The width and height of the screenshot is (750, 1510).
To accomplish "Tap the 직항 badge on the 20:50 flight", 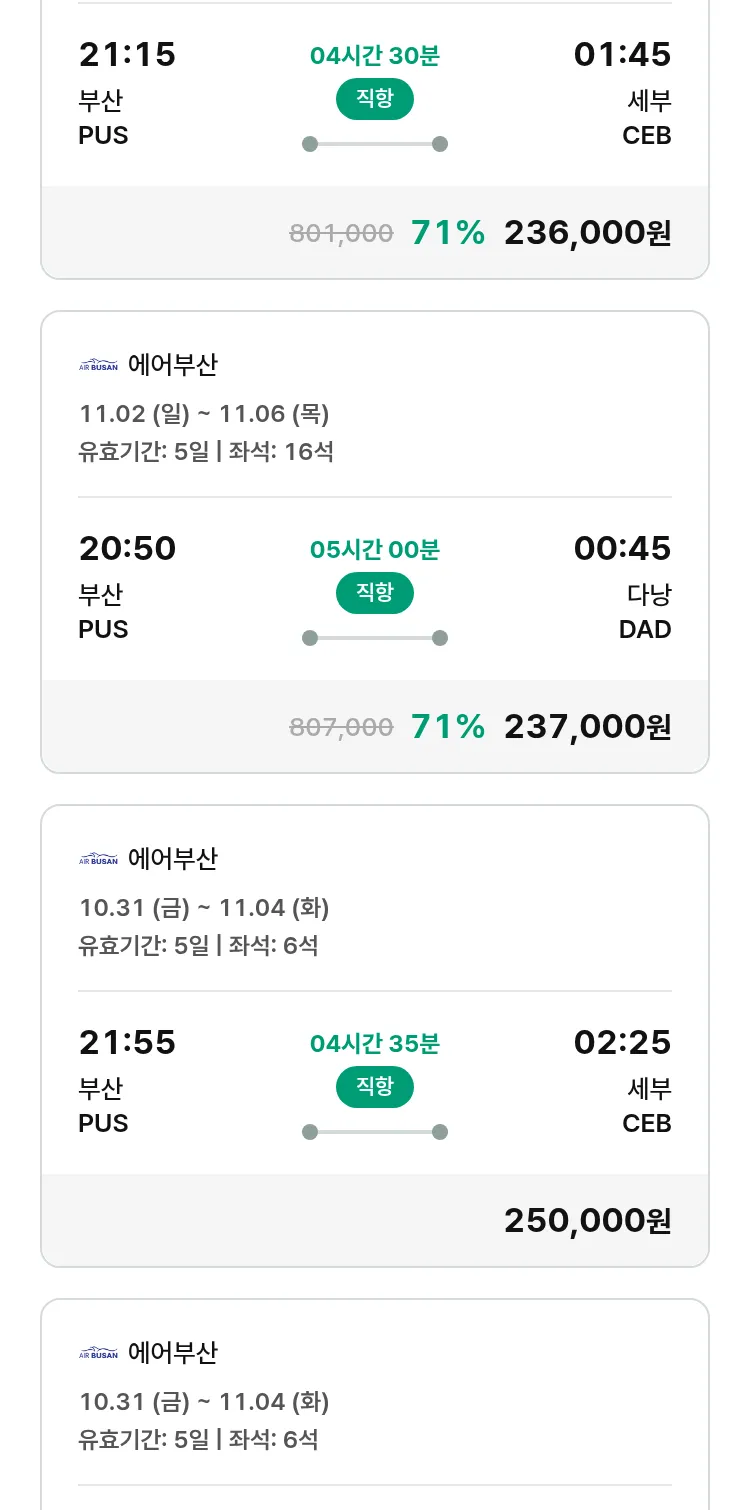I will (x=374, y=593).
